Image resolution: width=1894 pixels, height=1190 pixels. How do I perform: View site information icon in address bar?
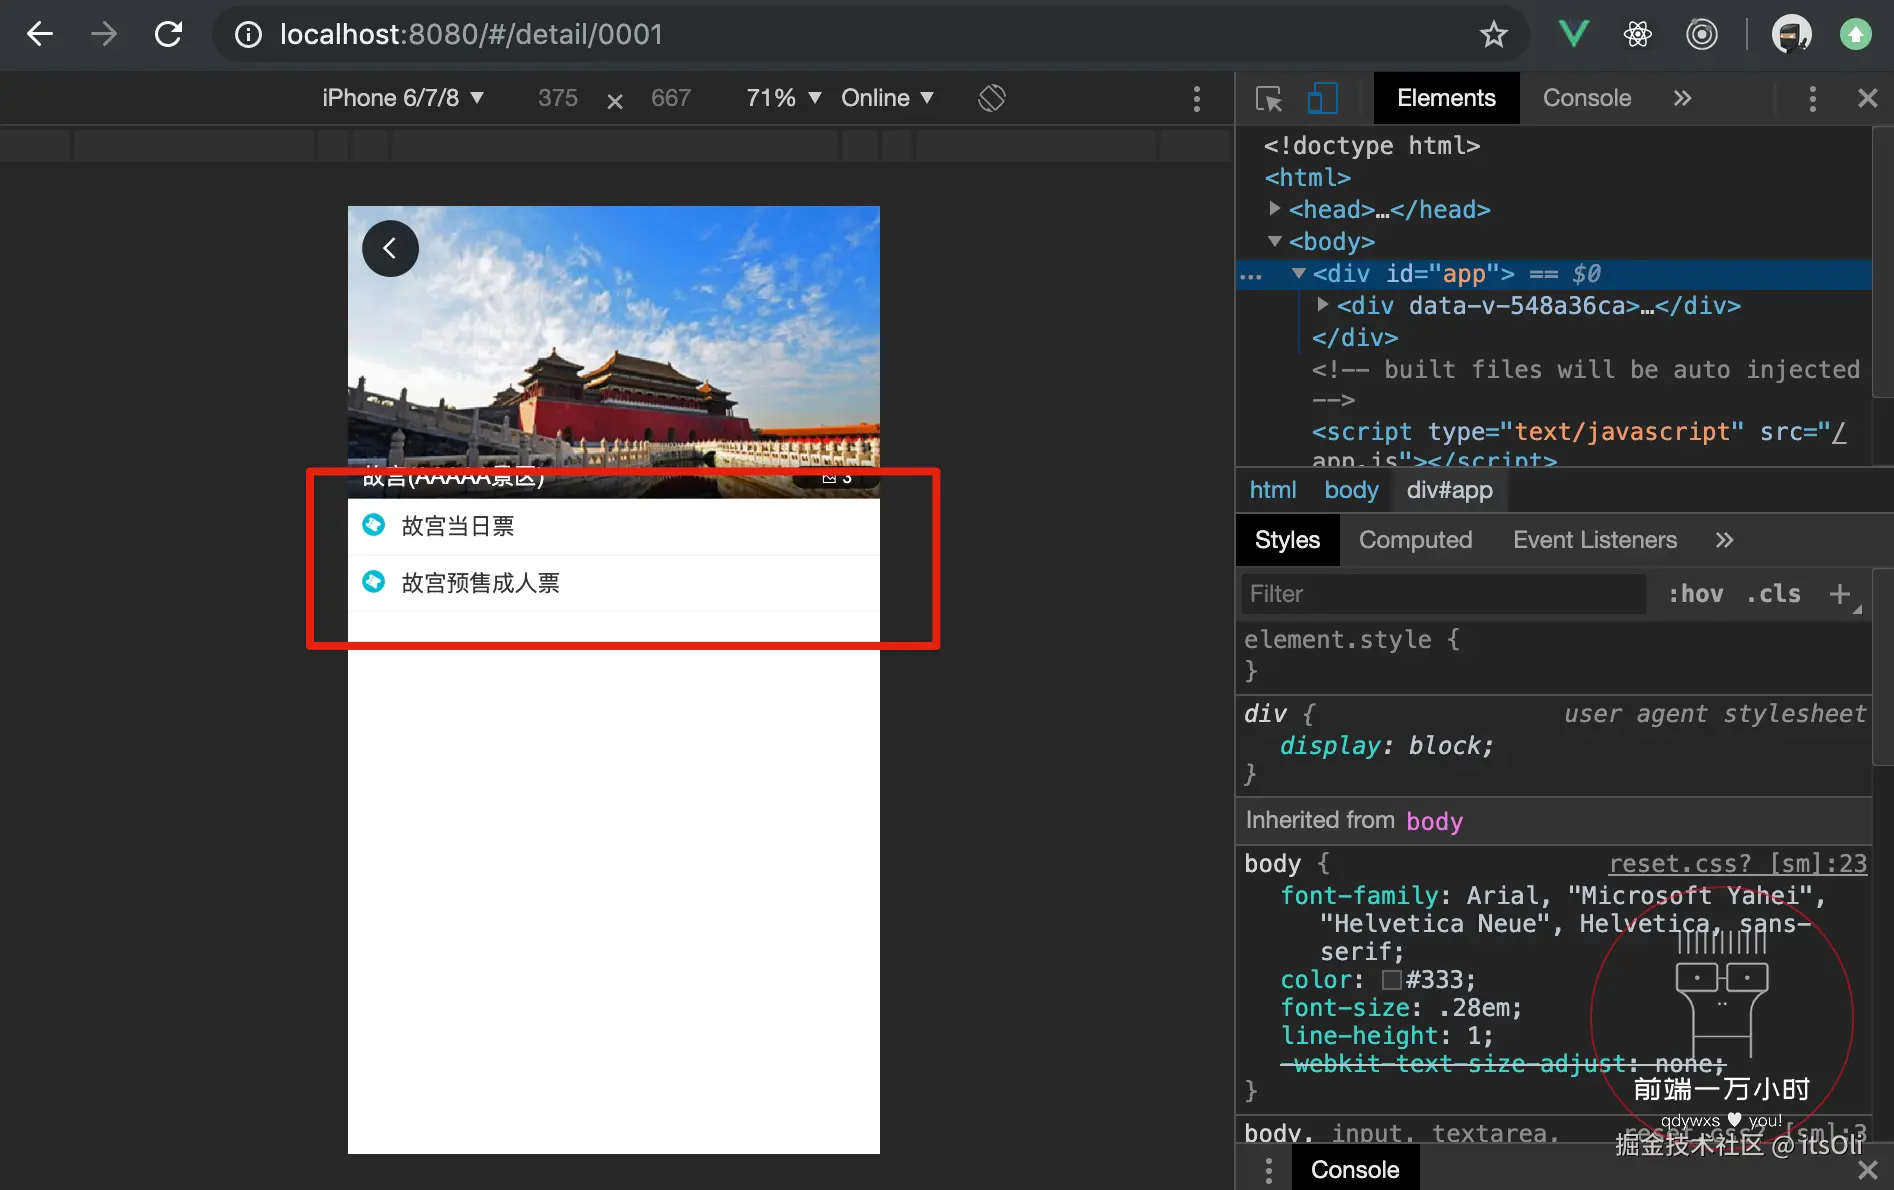[247, 35]
